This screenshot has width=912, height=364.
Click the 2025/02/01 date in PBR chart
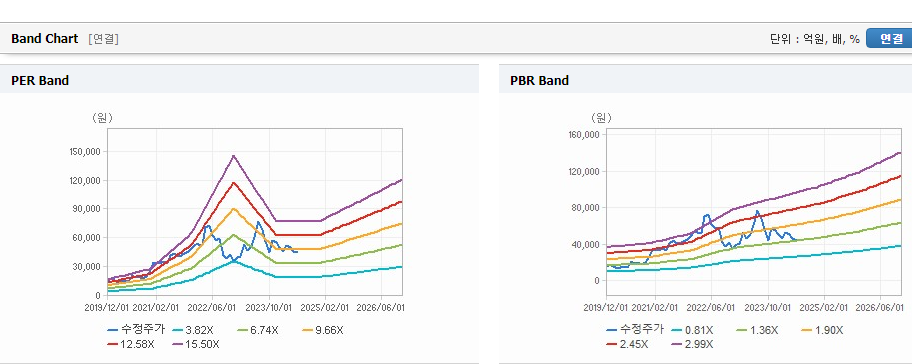(x=825, y=307)
